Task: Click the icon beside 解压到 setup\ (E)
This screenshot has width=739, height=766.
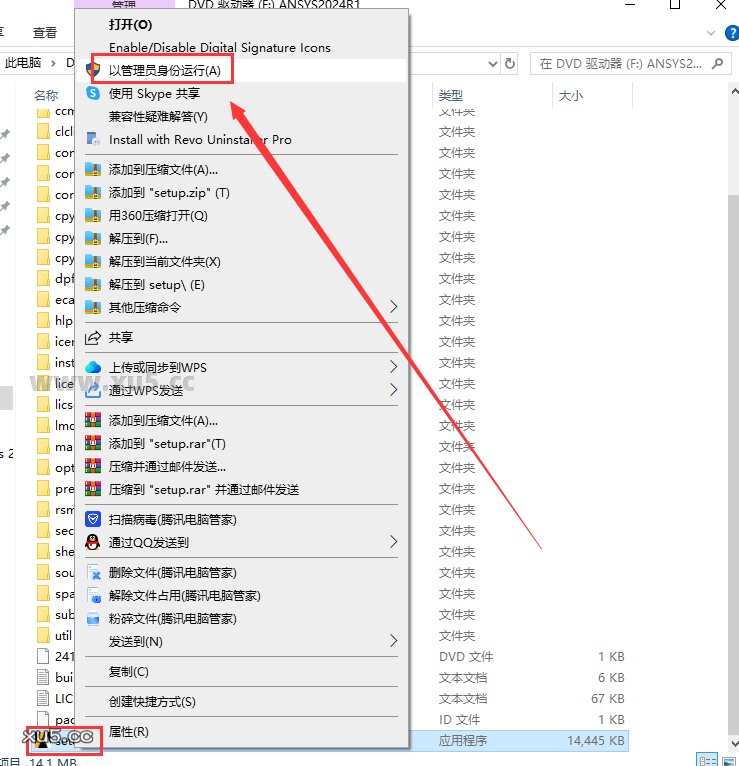Action: click(x=93, y=284)
